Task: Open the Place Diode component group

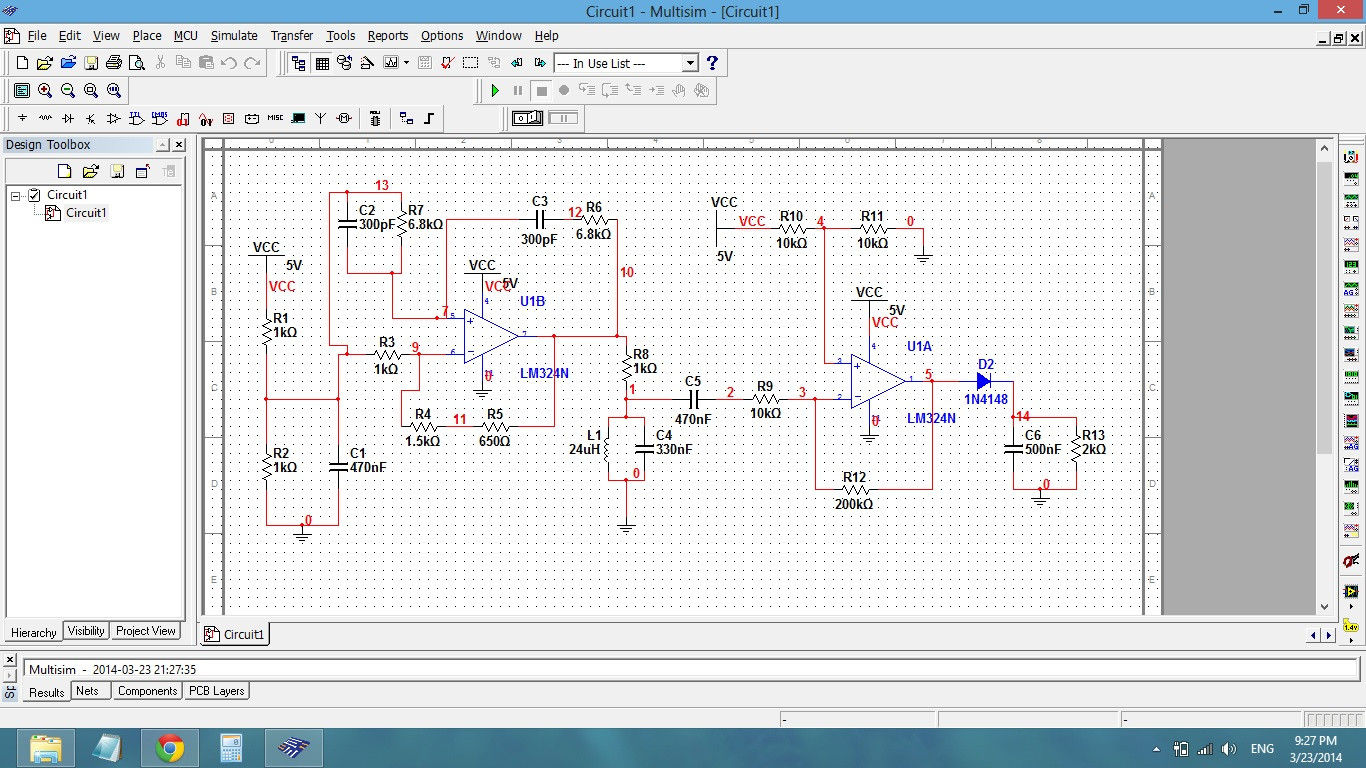Action: coord(70,118)
